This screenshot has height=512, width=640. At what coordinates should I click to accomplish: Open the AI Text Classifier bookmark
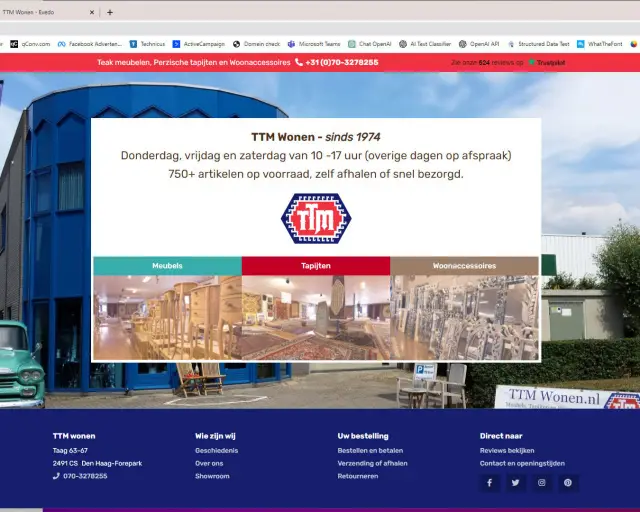(425, 44)
